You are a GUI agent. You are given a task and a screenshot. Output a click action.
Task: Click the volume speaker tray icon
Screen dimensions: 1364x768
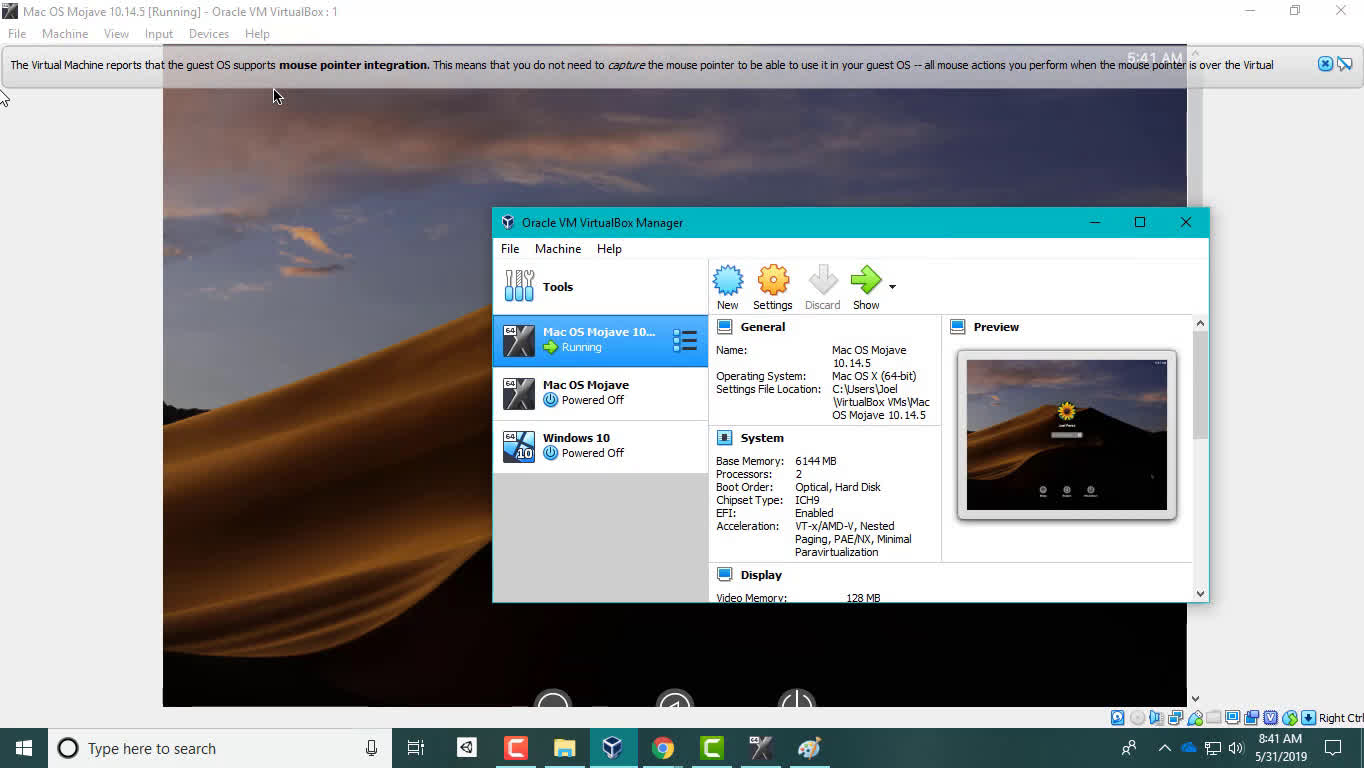click(x=1236, y=748)
